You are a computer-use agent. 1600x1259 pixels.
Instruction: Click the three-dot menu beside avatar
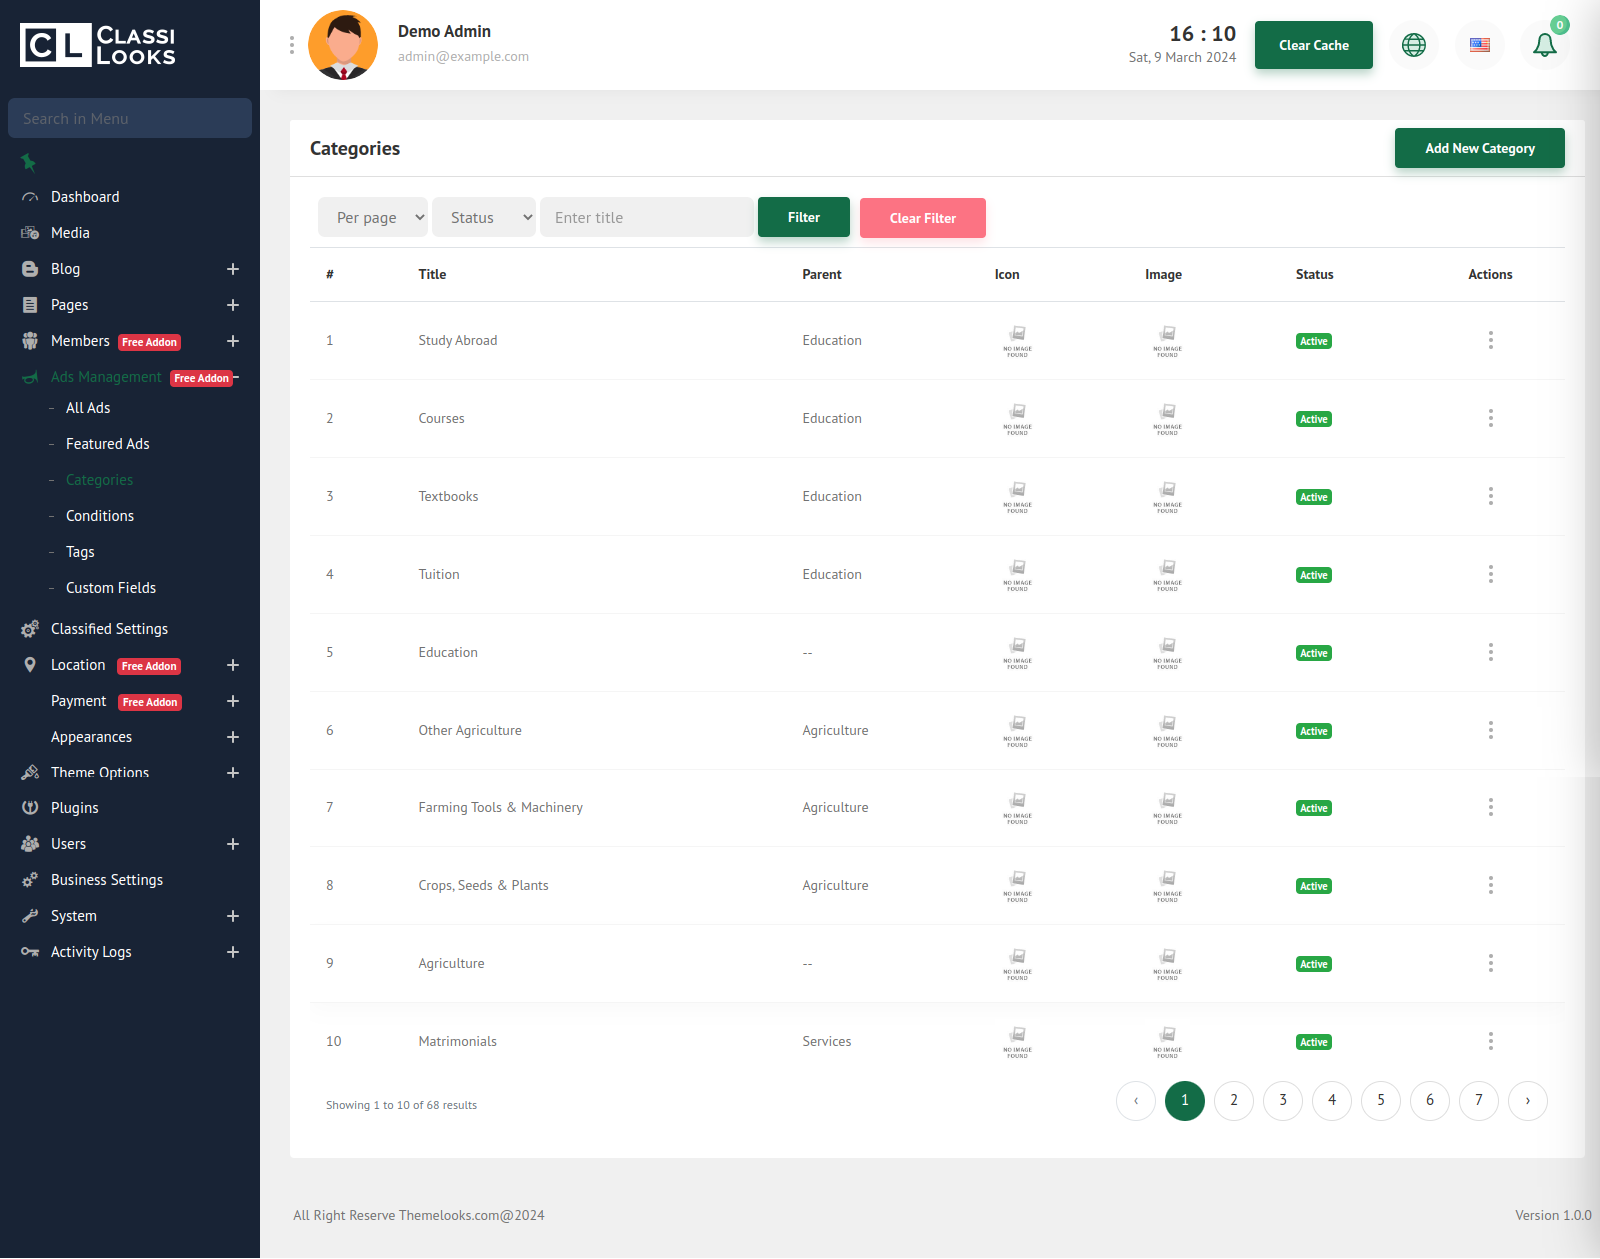(292, 45)
